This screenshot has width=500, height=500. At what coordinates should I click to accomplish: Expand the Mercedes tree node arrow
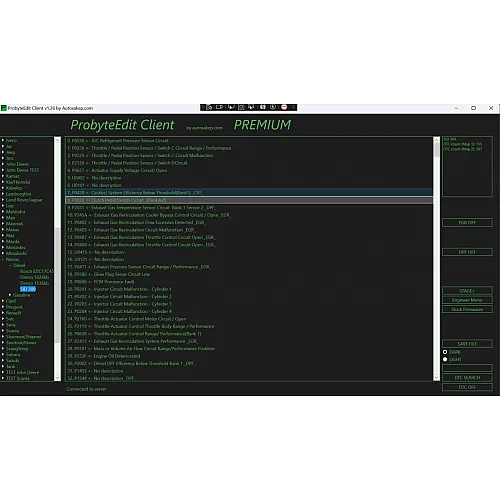click(x=3, y=247)
